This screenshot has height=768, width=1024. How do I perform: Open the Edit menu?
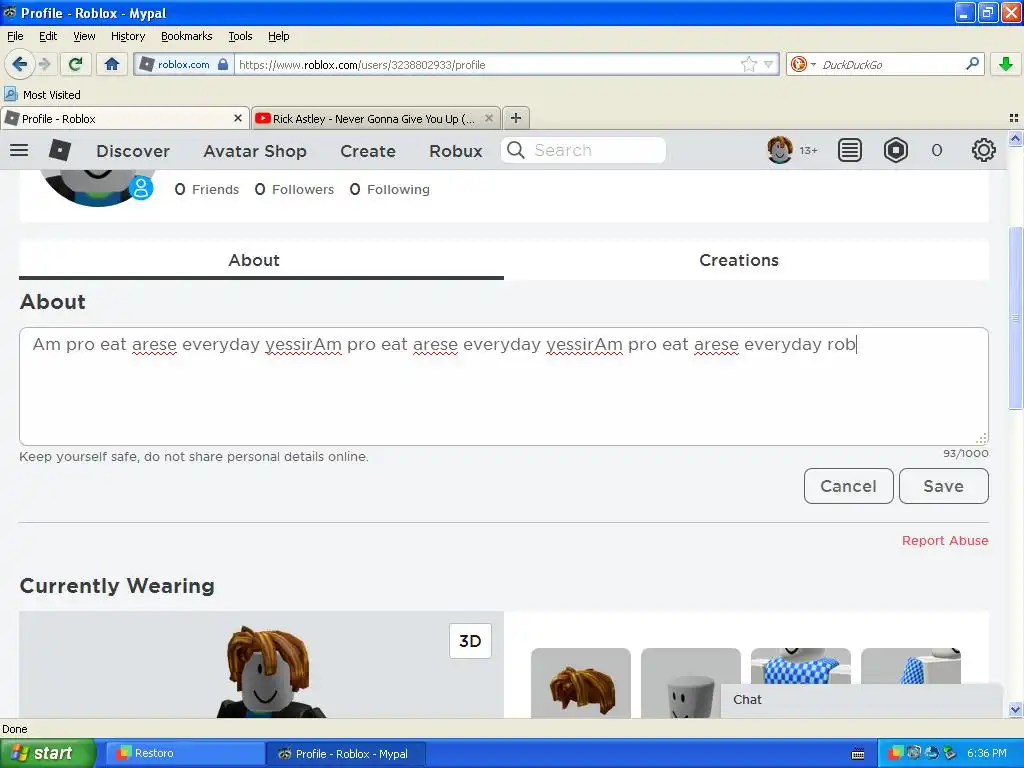coord(48,36)
